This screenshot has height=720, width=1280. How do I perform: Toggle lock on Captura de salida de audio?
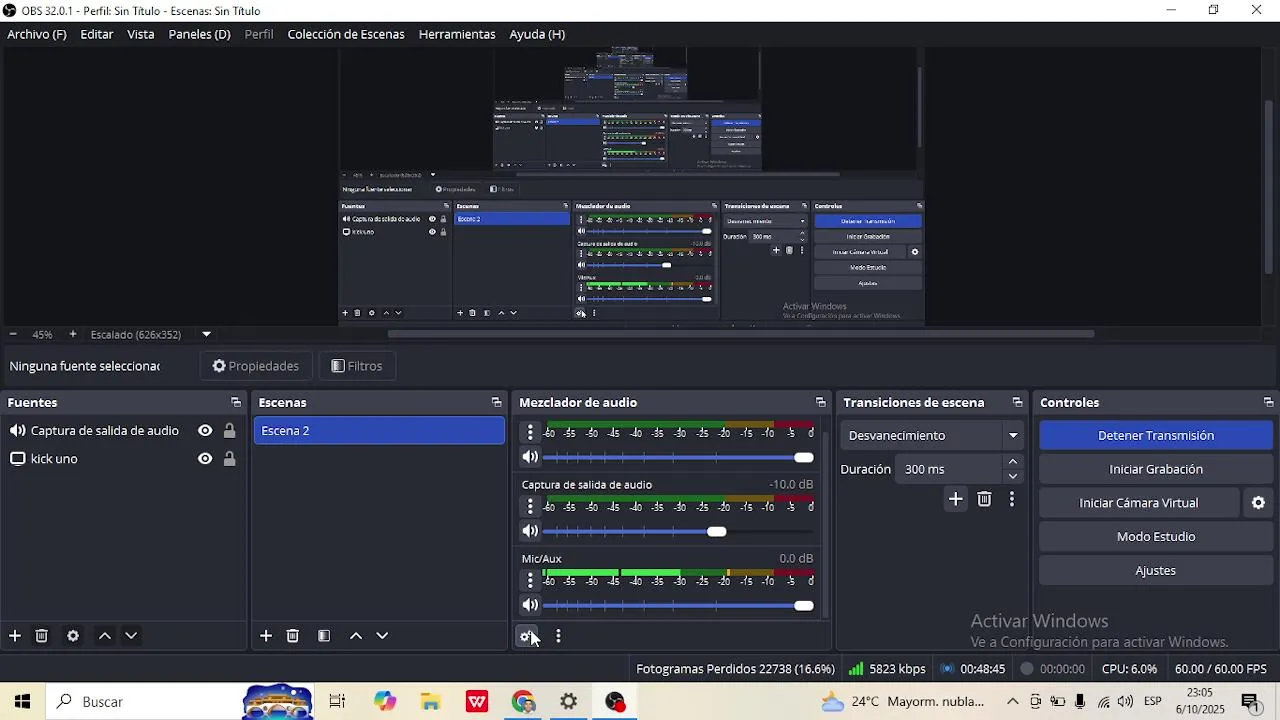point(230,431)
